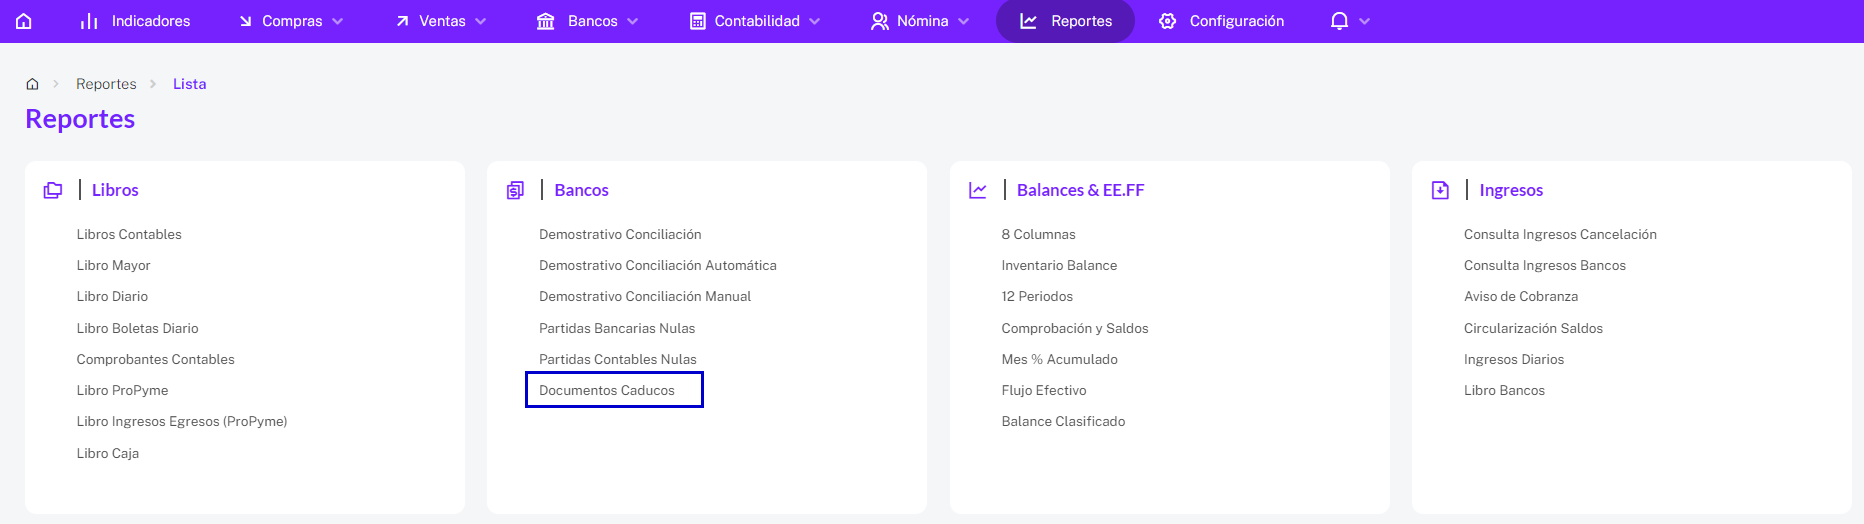The image size is (1864, 524).
Task: Open the Nómina dropdown chevron
Action: [964, 21]
